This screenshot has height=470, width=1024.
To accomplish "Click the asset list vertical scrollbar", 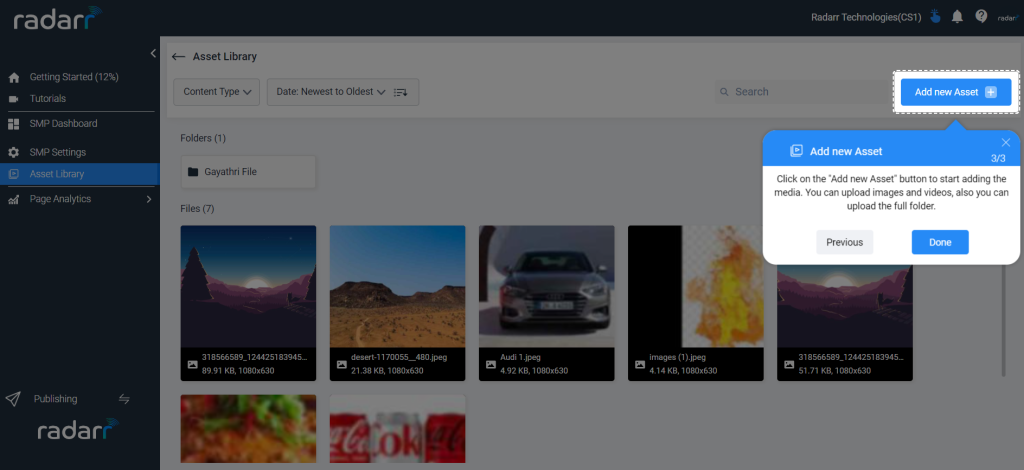I will tap(1004, 320).
